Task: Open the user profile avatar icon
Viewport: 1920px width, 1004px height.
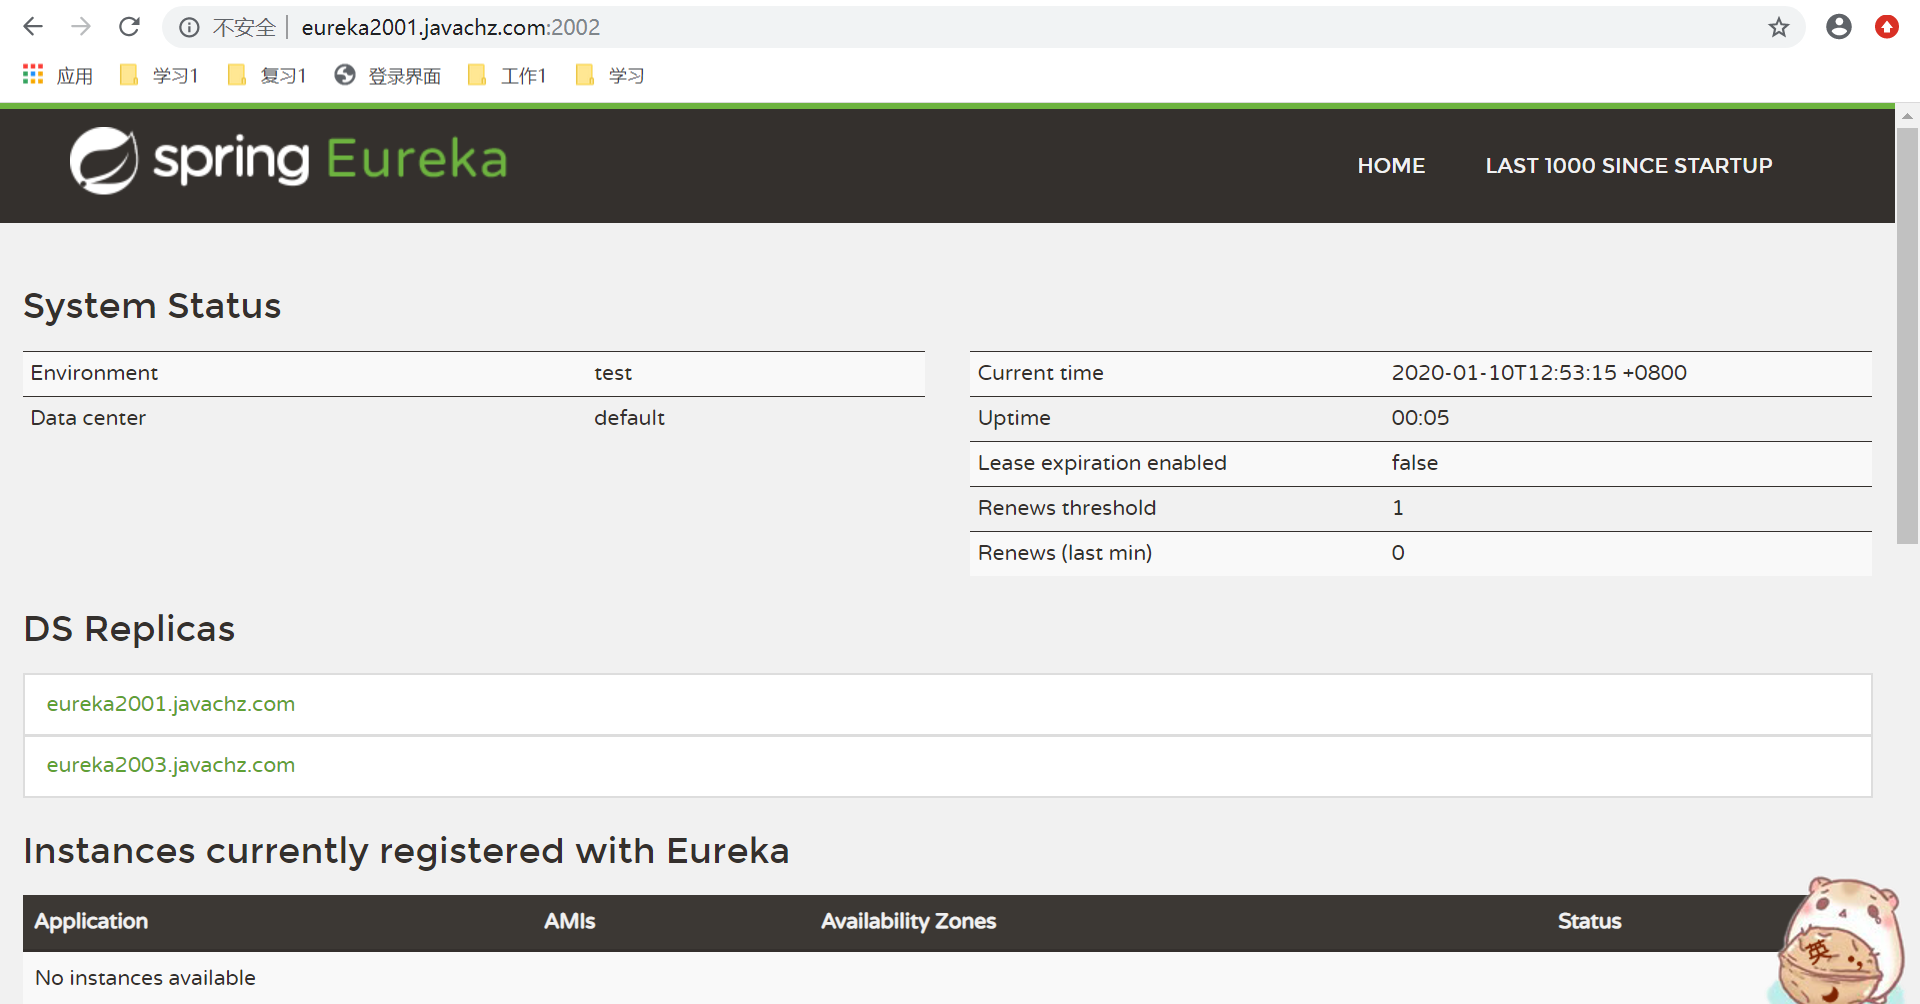Action: tap(1838, 27)
